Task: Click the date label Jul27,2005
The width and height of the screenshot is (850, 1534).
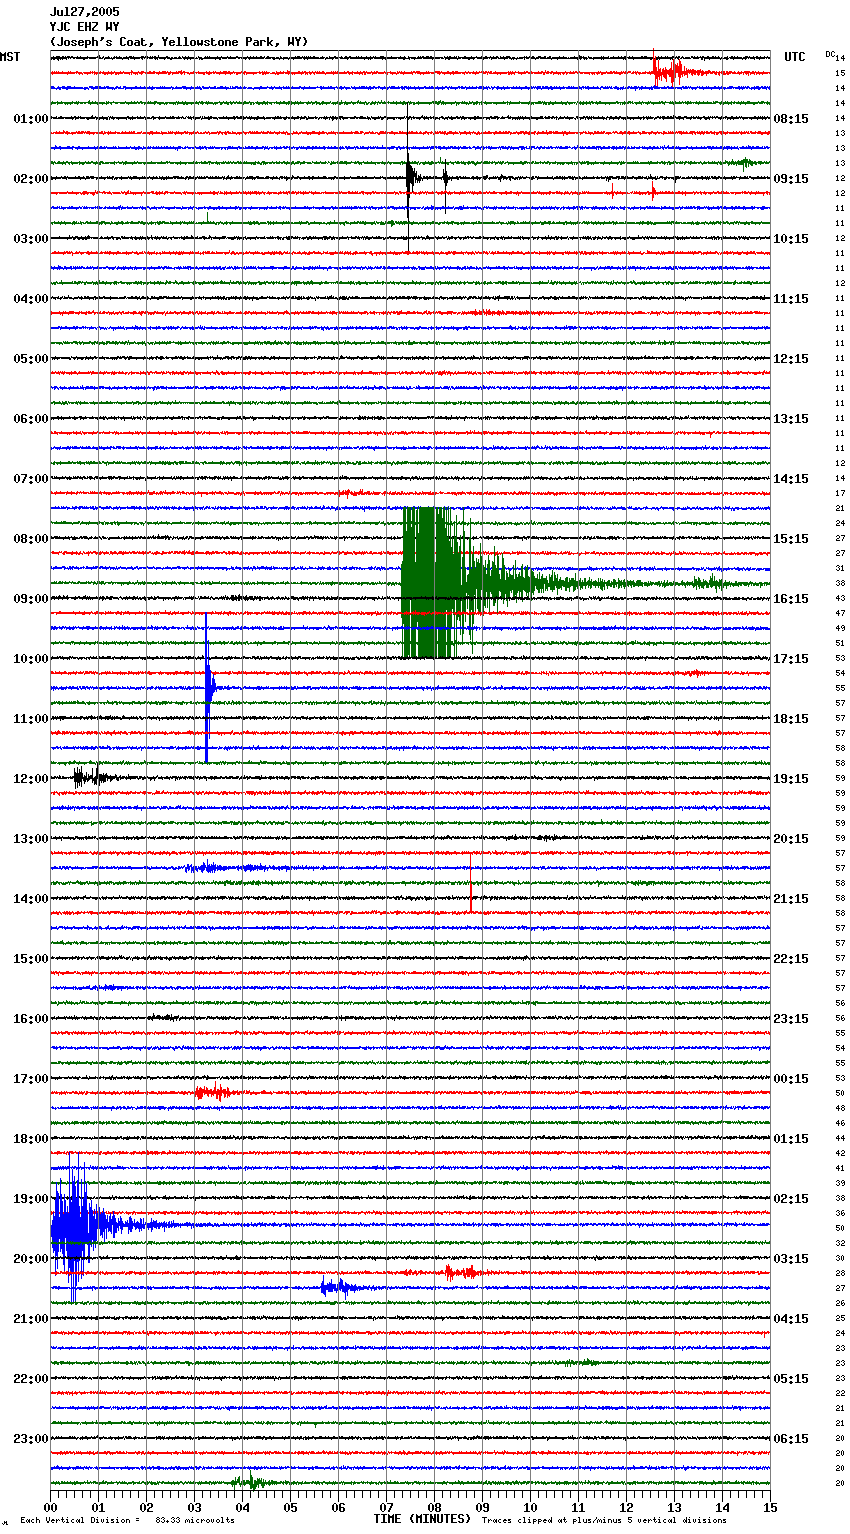Action: (84, 12)
